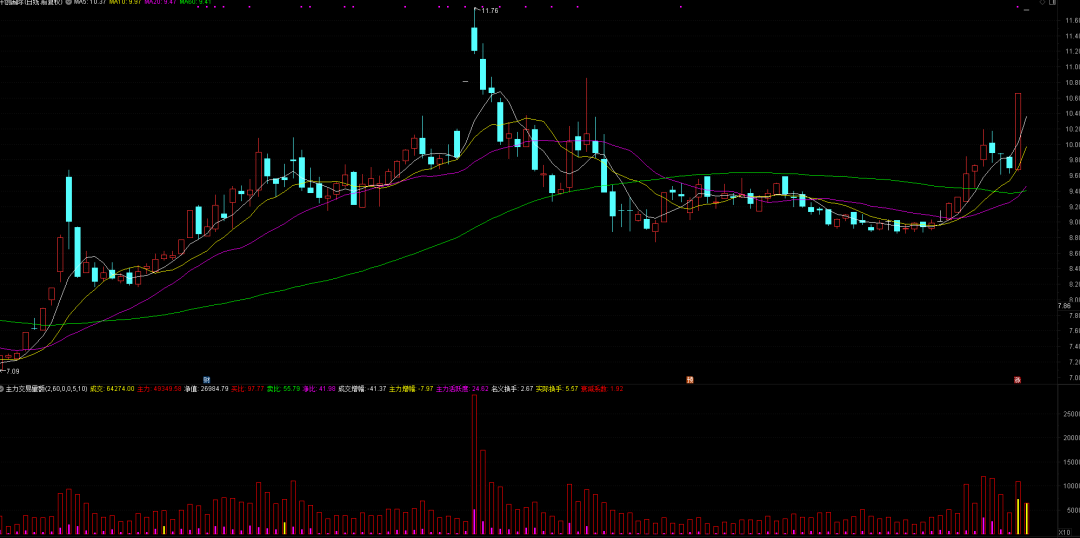The image size is (1080, 538).
Task: Click the last red candlestick on the chart
Action: coord(1018,131)
